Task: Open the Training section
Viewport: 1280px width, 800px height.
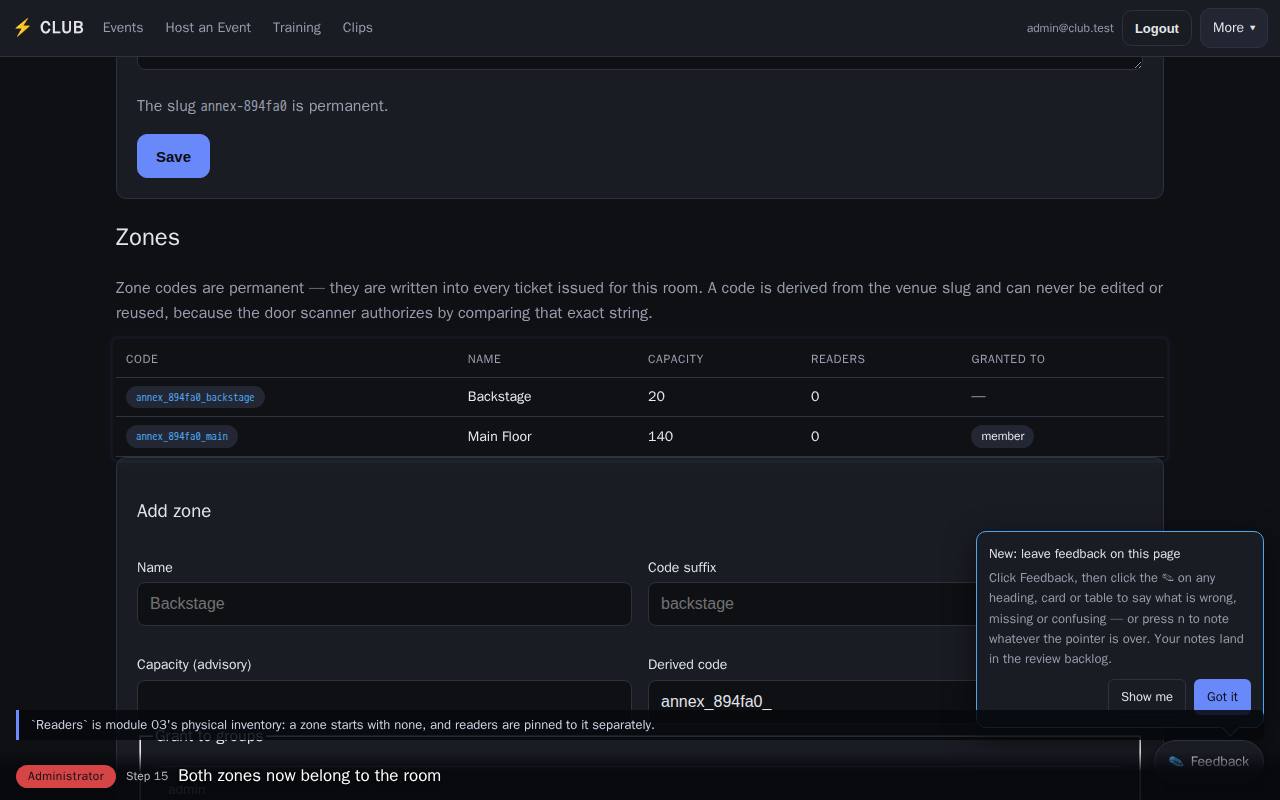Action: coord(297,28)
